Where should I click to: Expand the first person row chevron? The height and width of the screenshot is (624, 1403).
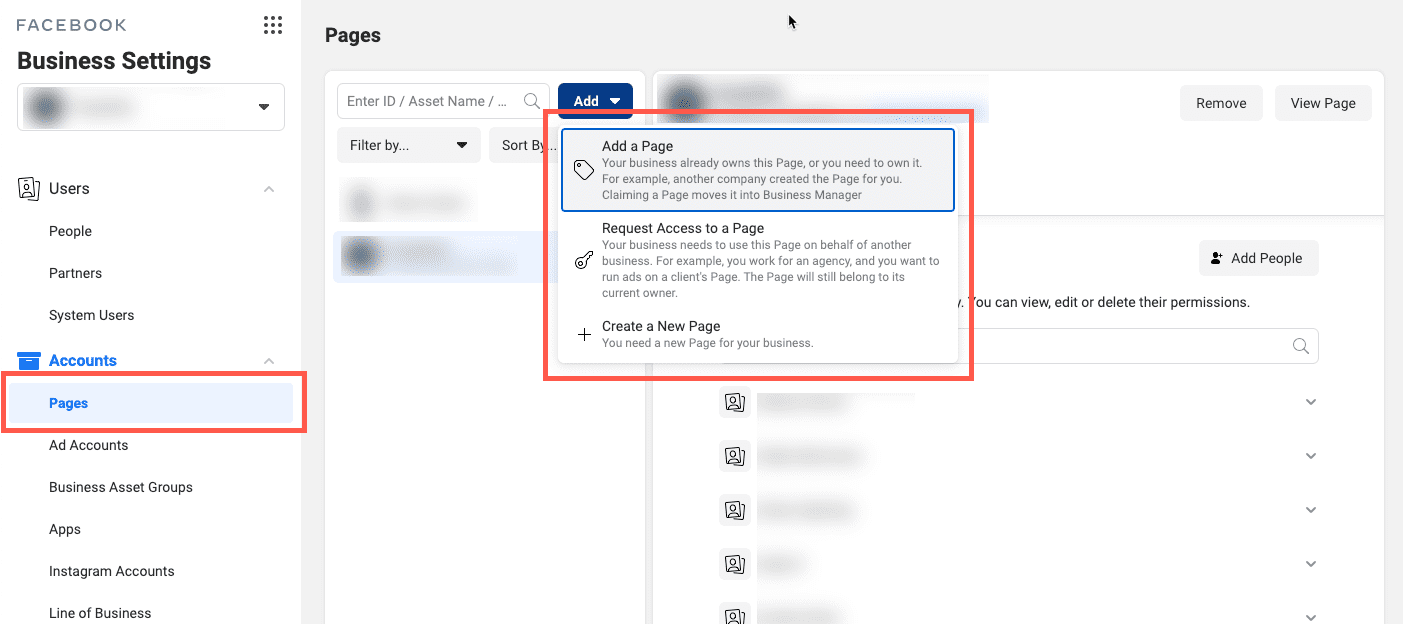pos(1311,402)
